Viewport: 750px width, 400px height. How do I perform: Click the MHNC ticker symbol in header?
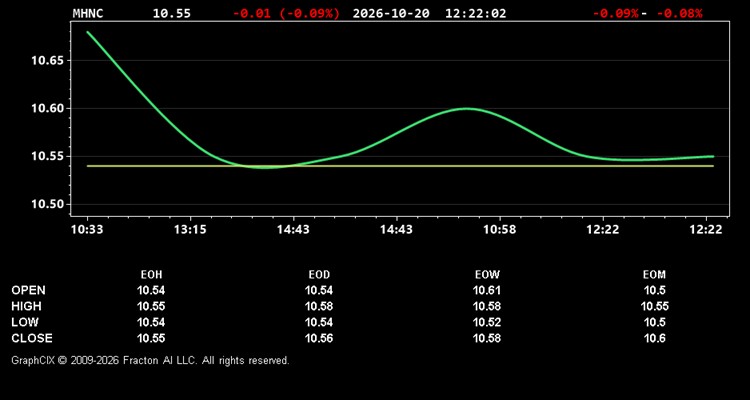click(88, 13)
